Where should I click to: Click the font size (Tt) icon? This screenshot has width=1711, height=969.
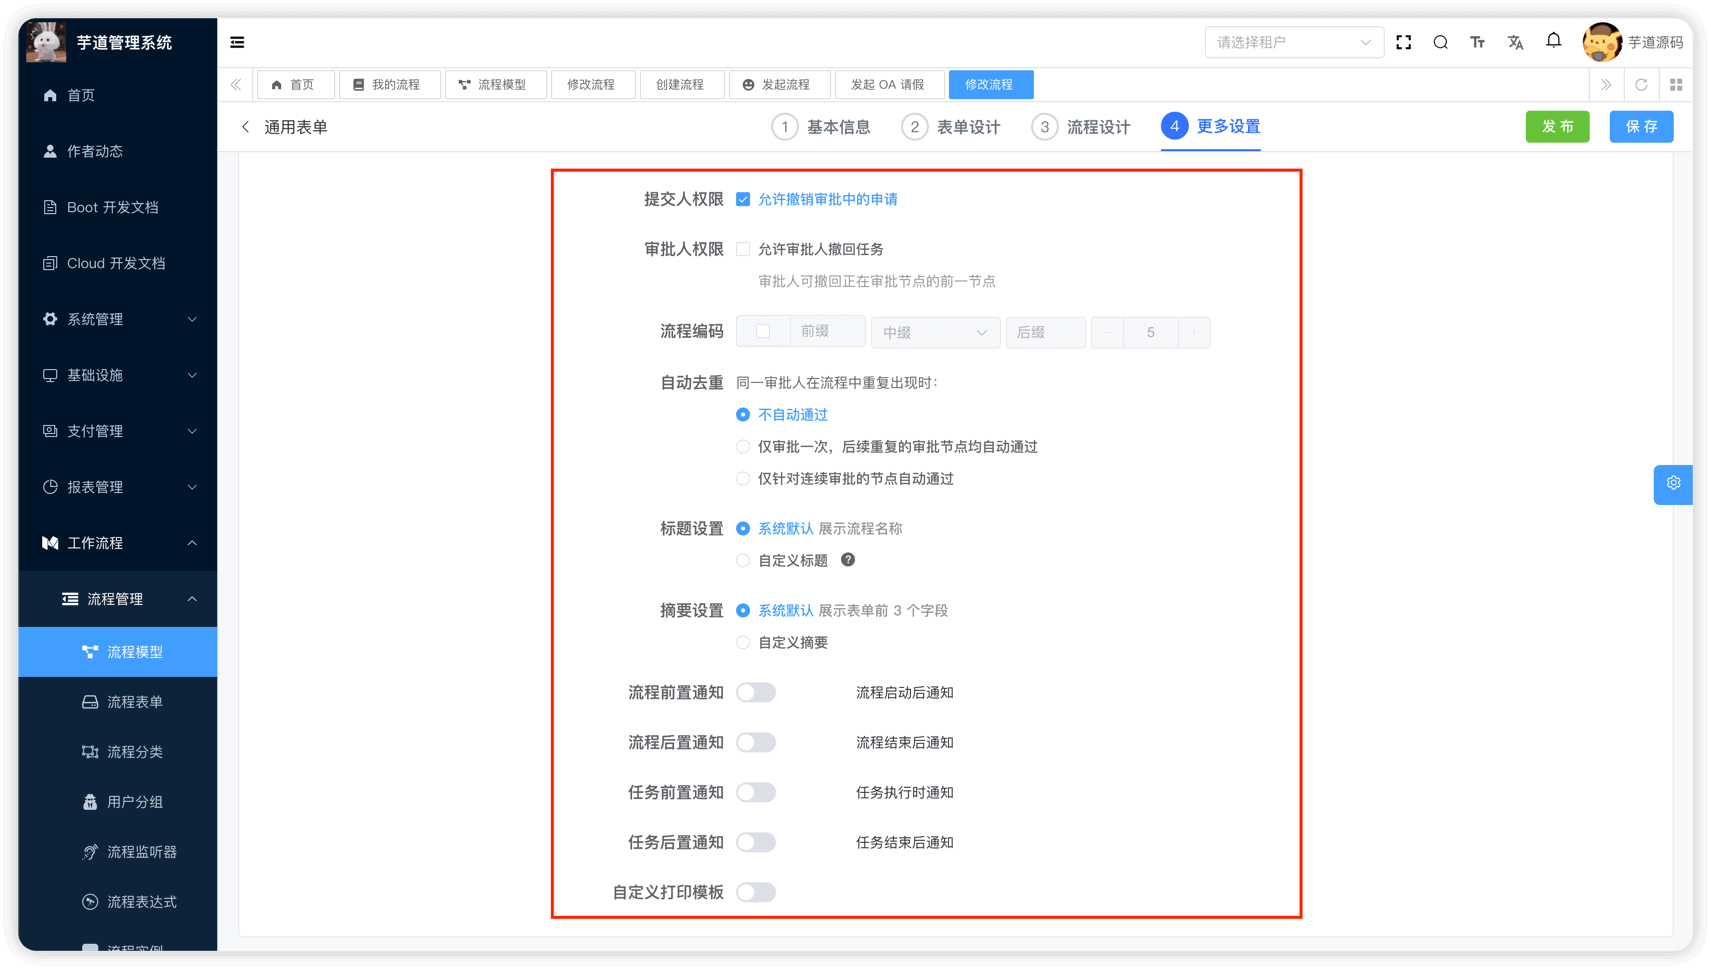(1478, 42)
